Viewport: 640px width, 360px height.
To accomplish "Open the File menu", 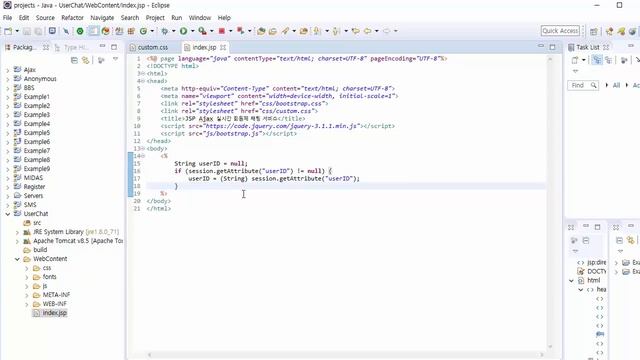I will 7,18.
